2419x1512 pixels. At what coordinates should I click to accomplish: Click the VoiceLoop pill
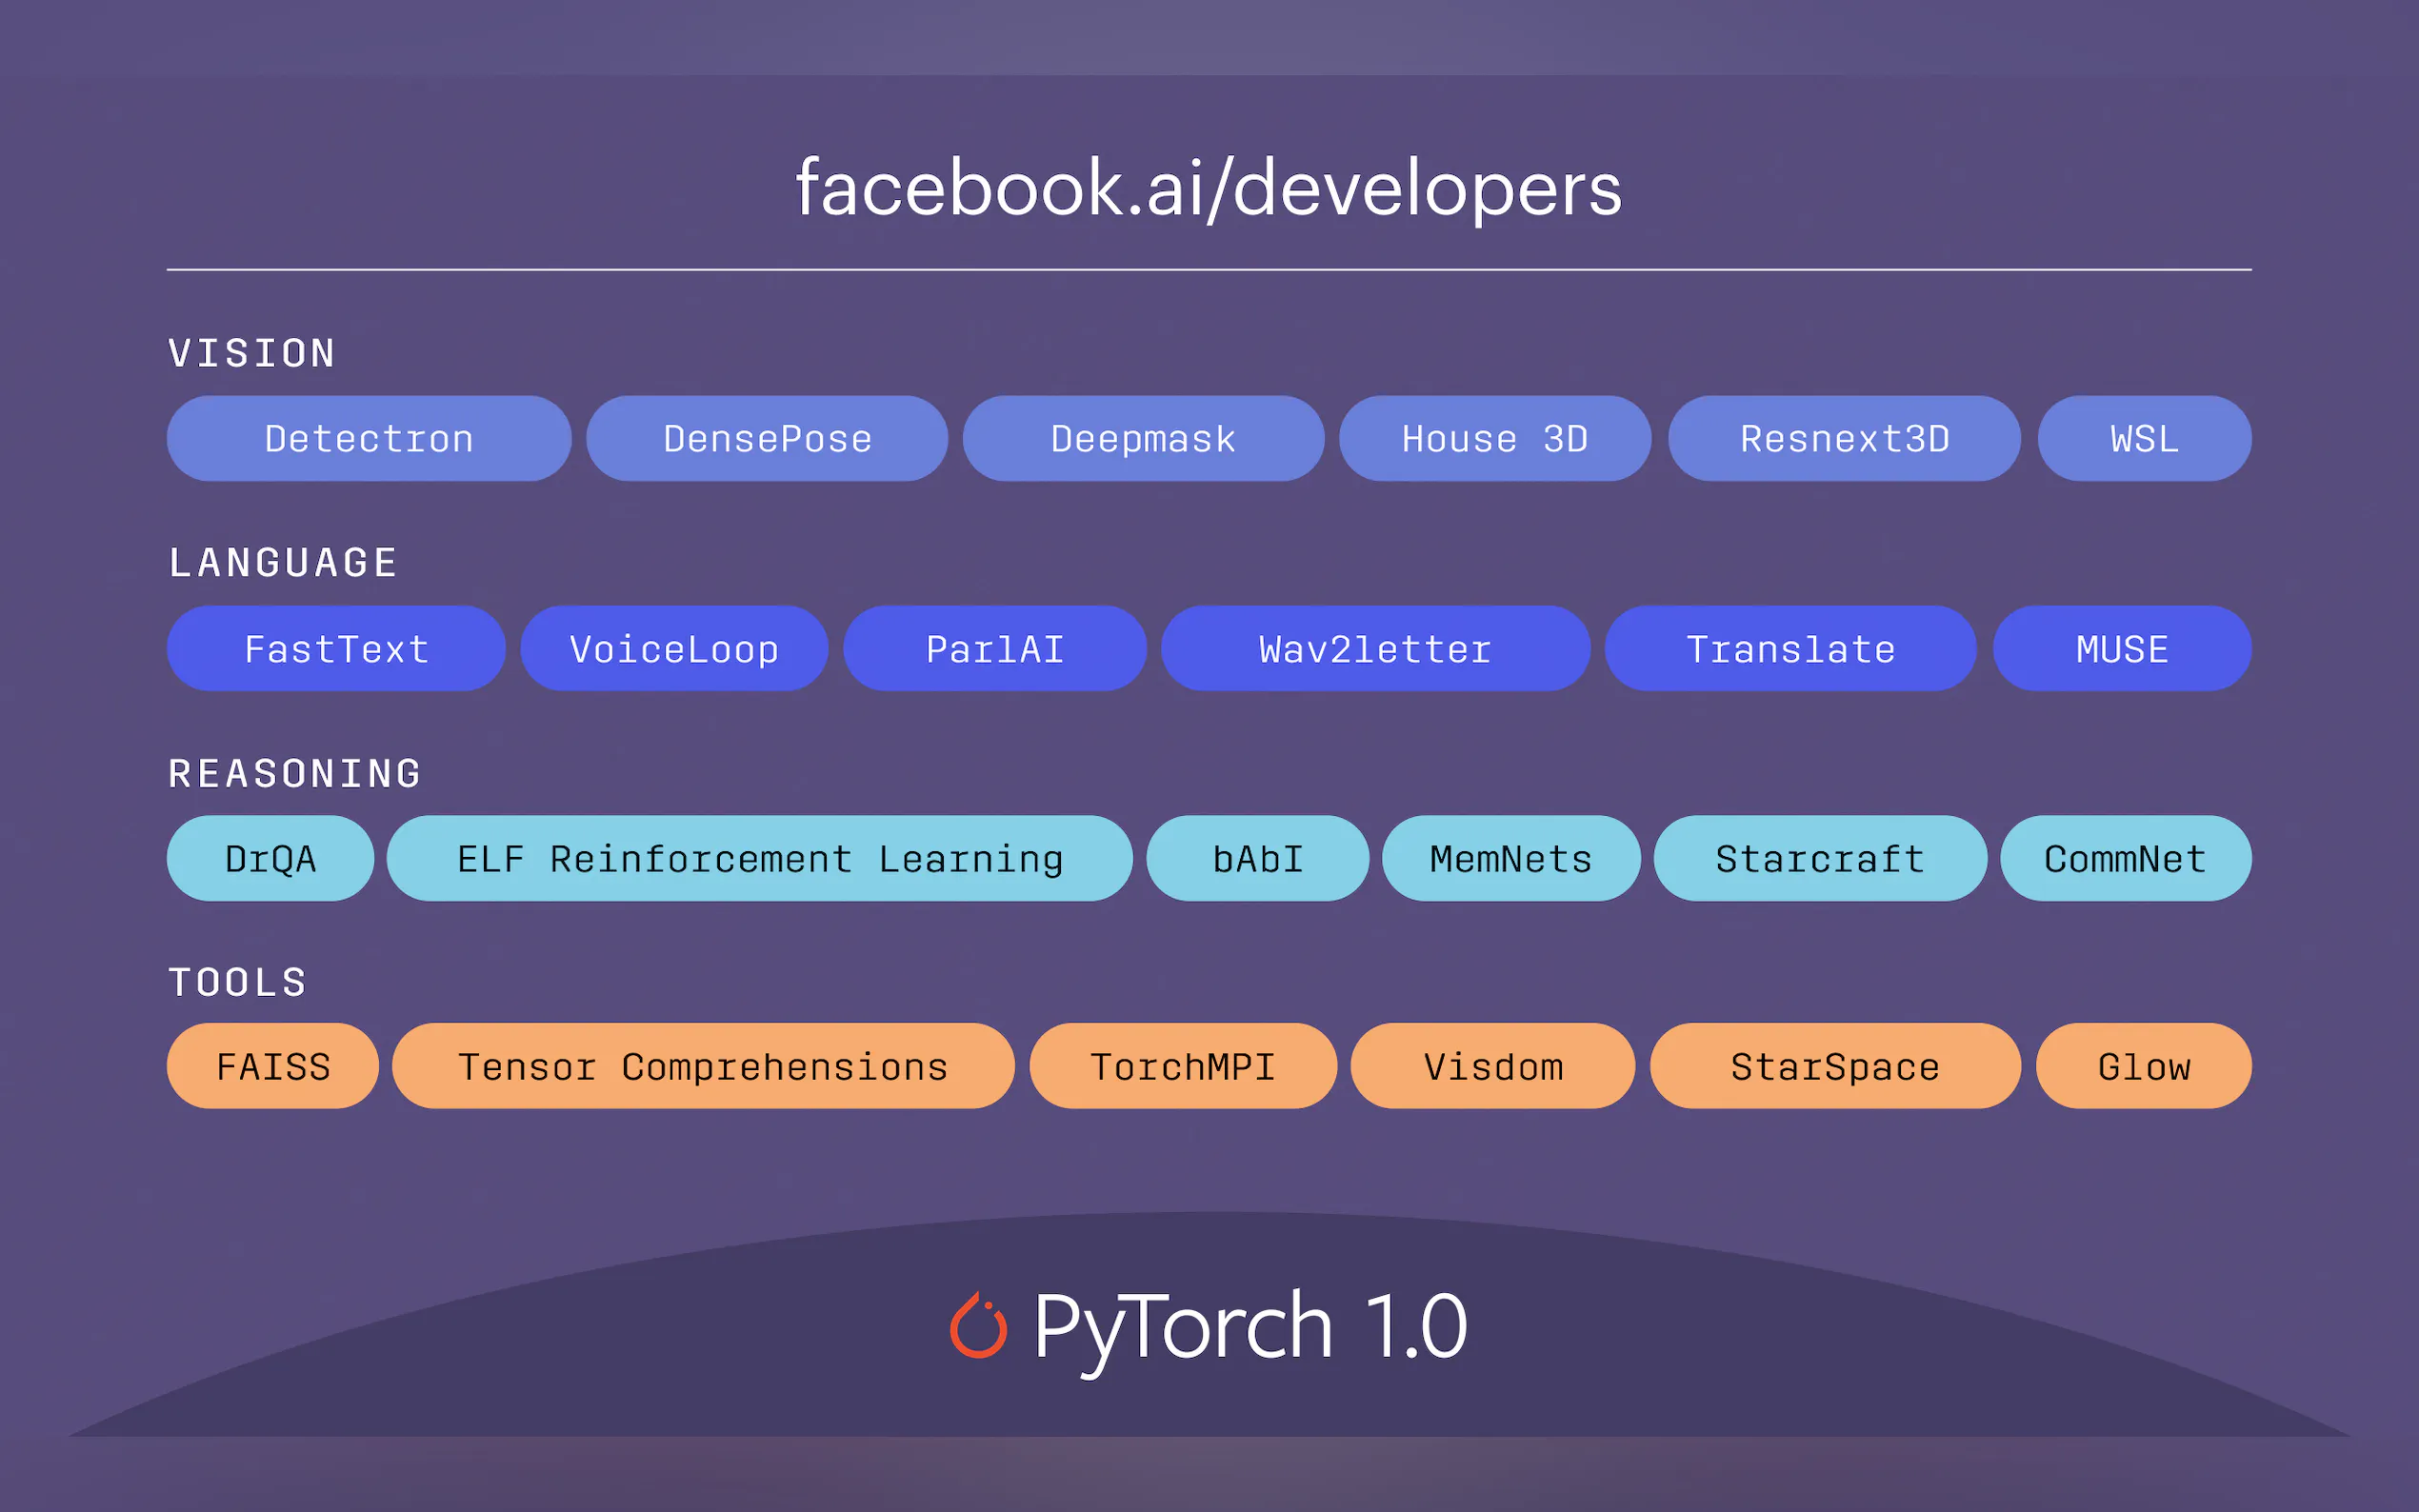click(x=673, y=649)
